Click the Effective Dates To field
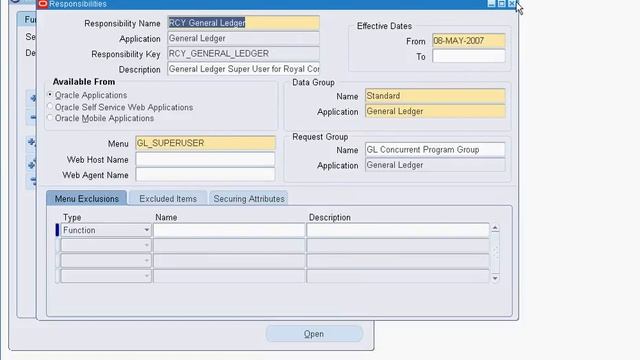Viewport: 640px width, 360px height. [469, 56]
